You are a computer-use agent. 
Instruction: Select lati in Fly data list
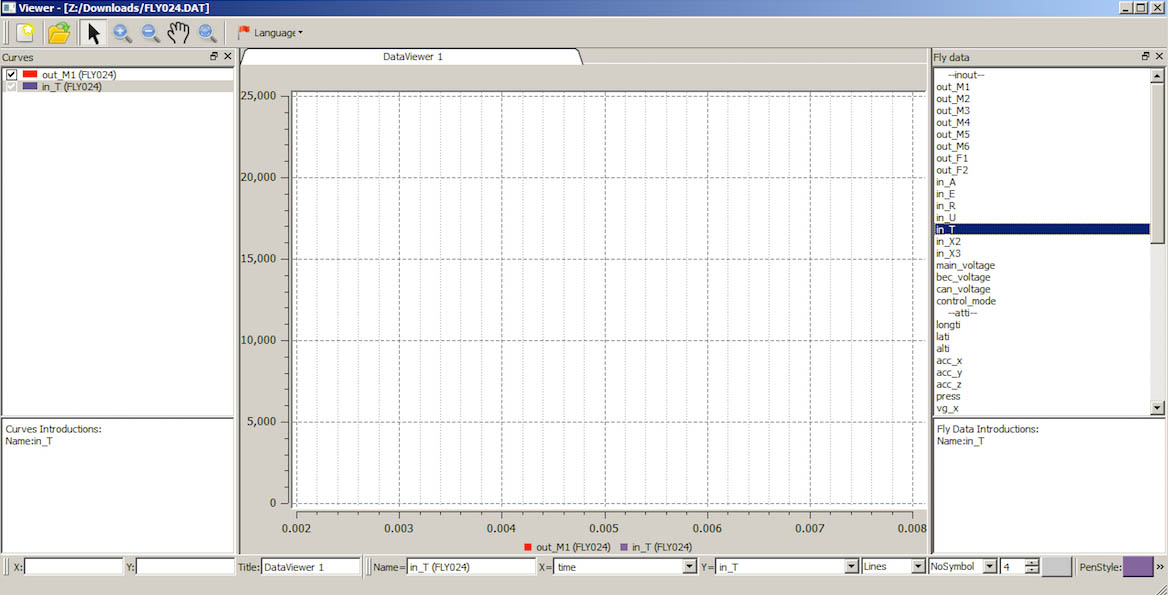(x=1042, y=337)
